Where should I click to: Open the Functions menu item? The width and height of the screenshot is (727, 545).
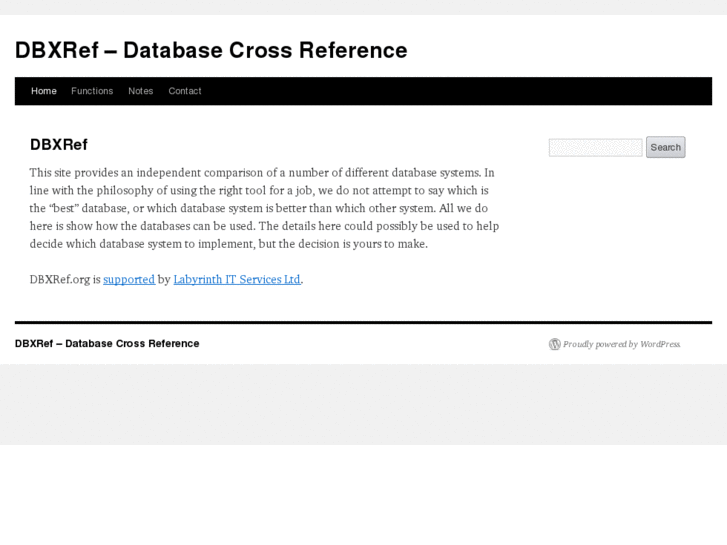(92, 91)
